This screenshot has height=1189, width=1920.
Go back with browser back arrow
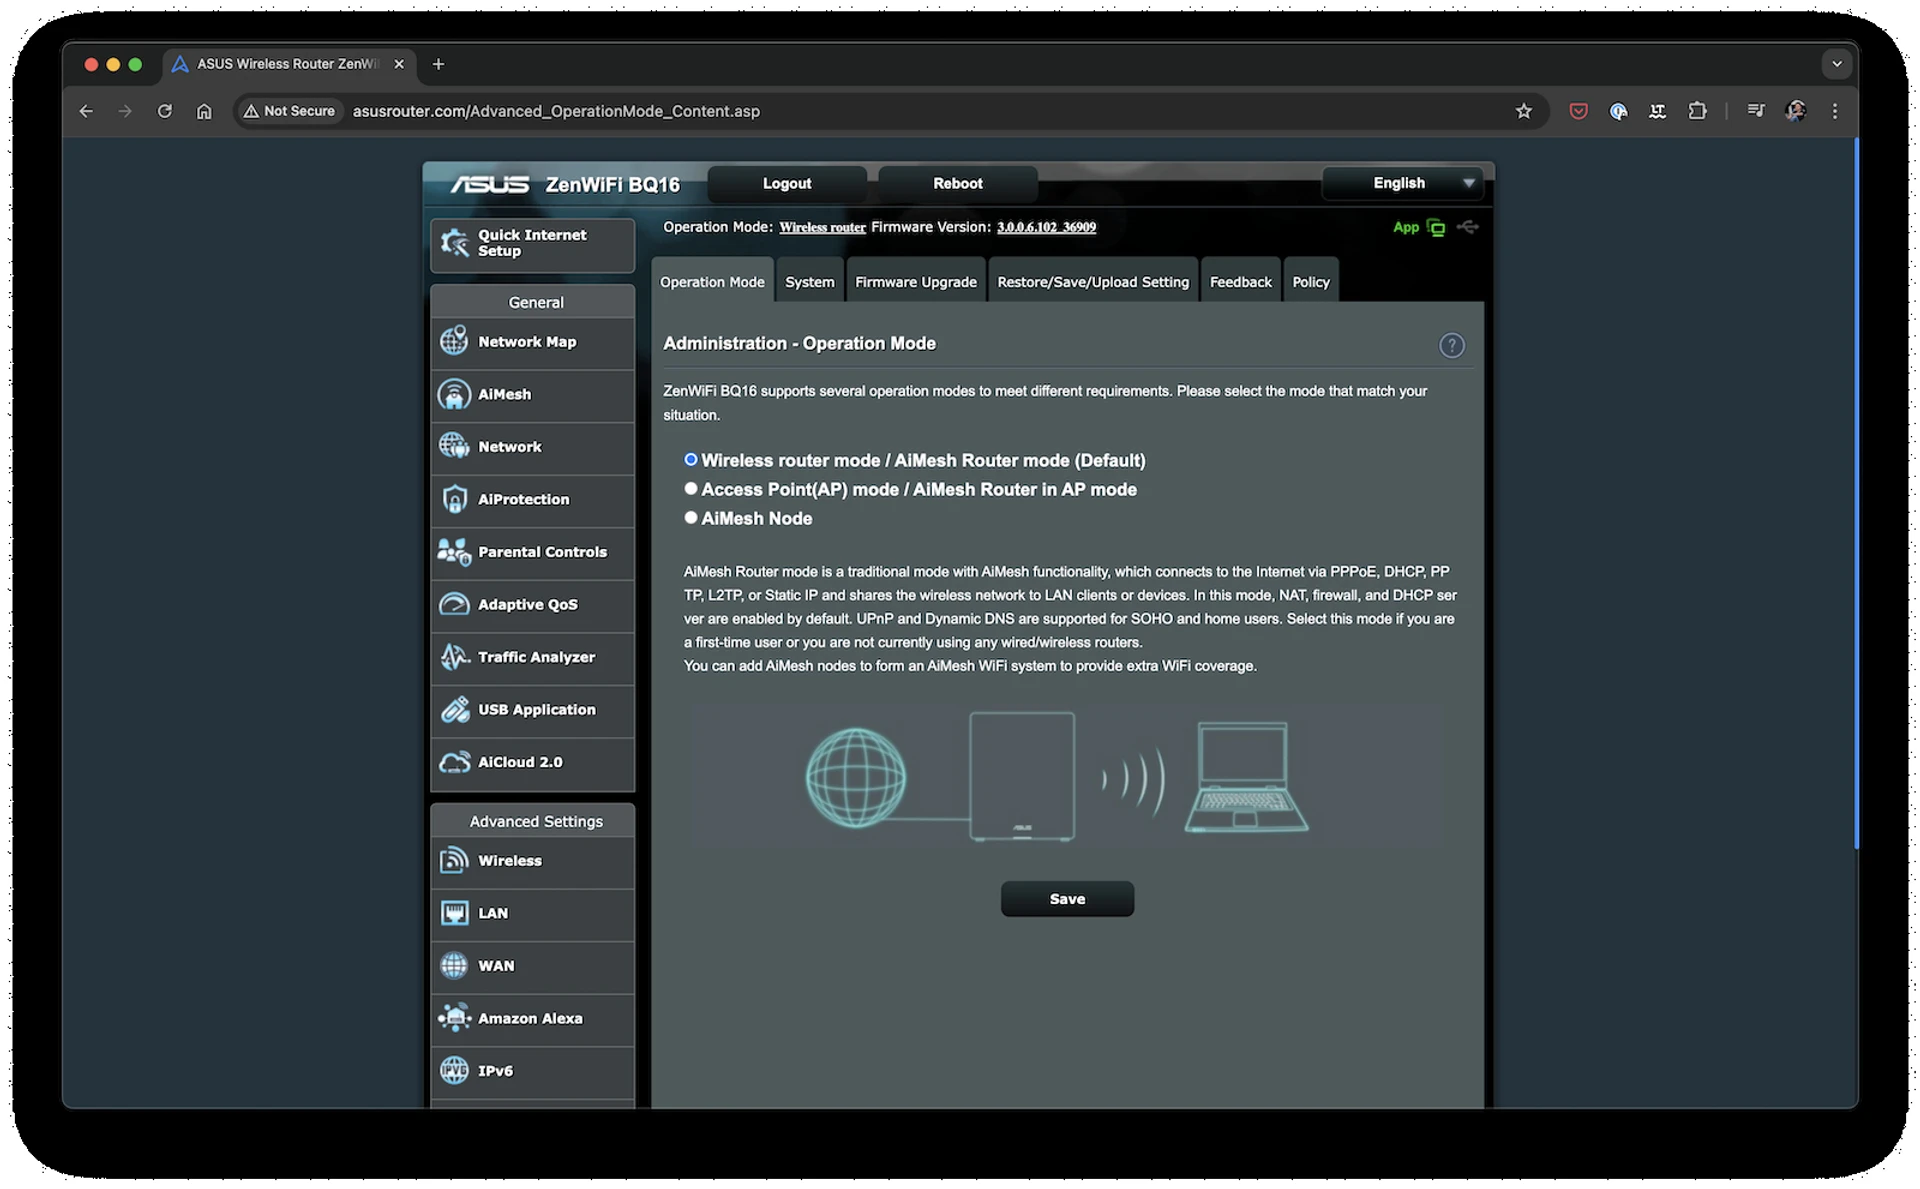[86, 111]
